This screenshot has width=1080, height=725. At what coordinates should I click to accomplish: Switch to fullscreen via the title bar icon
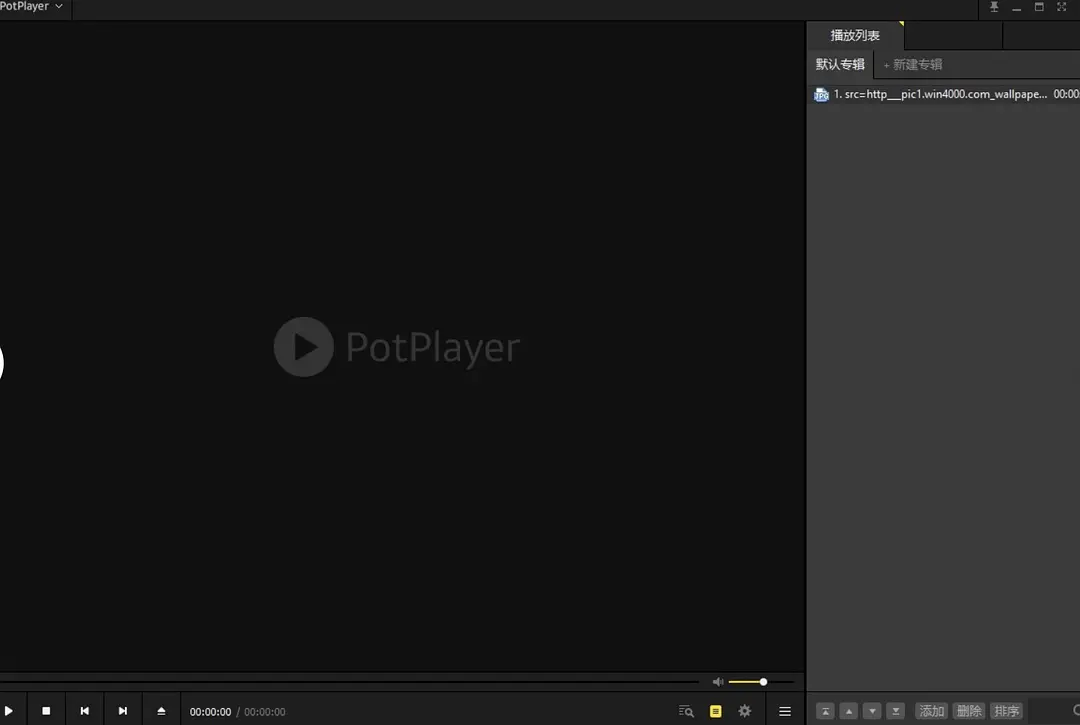(1061, 7)
